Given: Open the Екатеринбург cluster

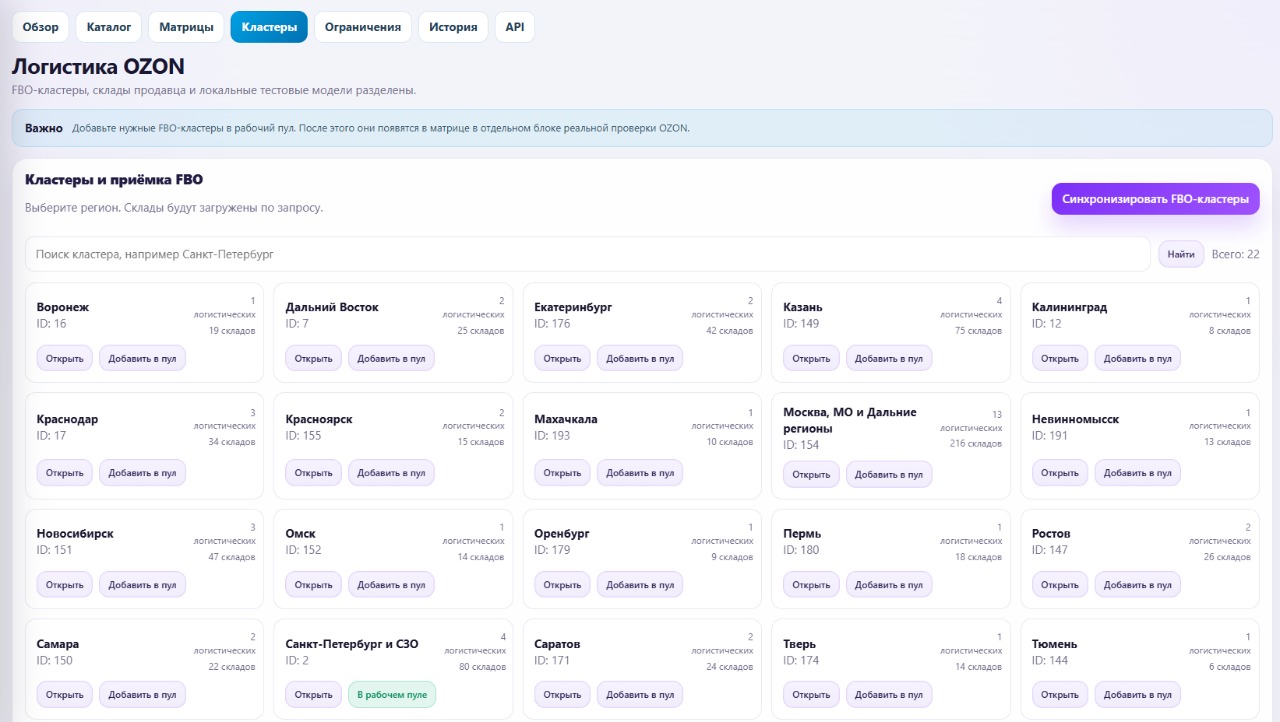Looking at the screenshot, I should [x=563, y=358].
